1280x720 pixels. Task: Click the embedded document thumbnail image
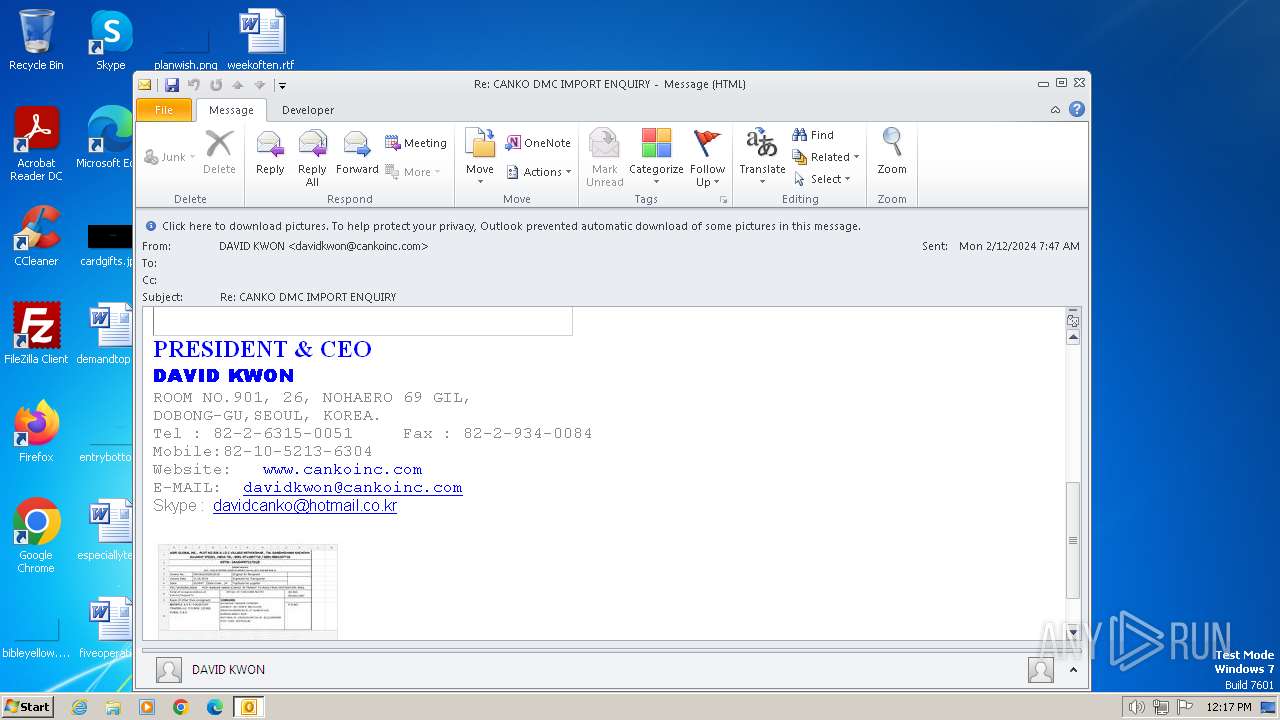(x=248, y=591)
